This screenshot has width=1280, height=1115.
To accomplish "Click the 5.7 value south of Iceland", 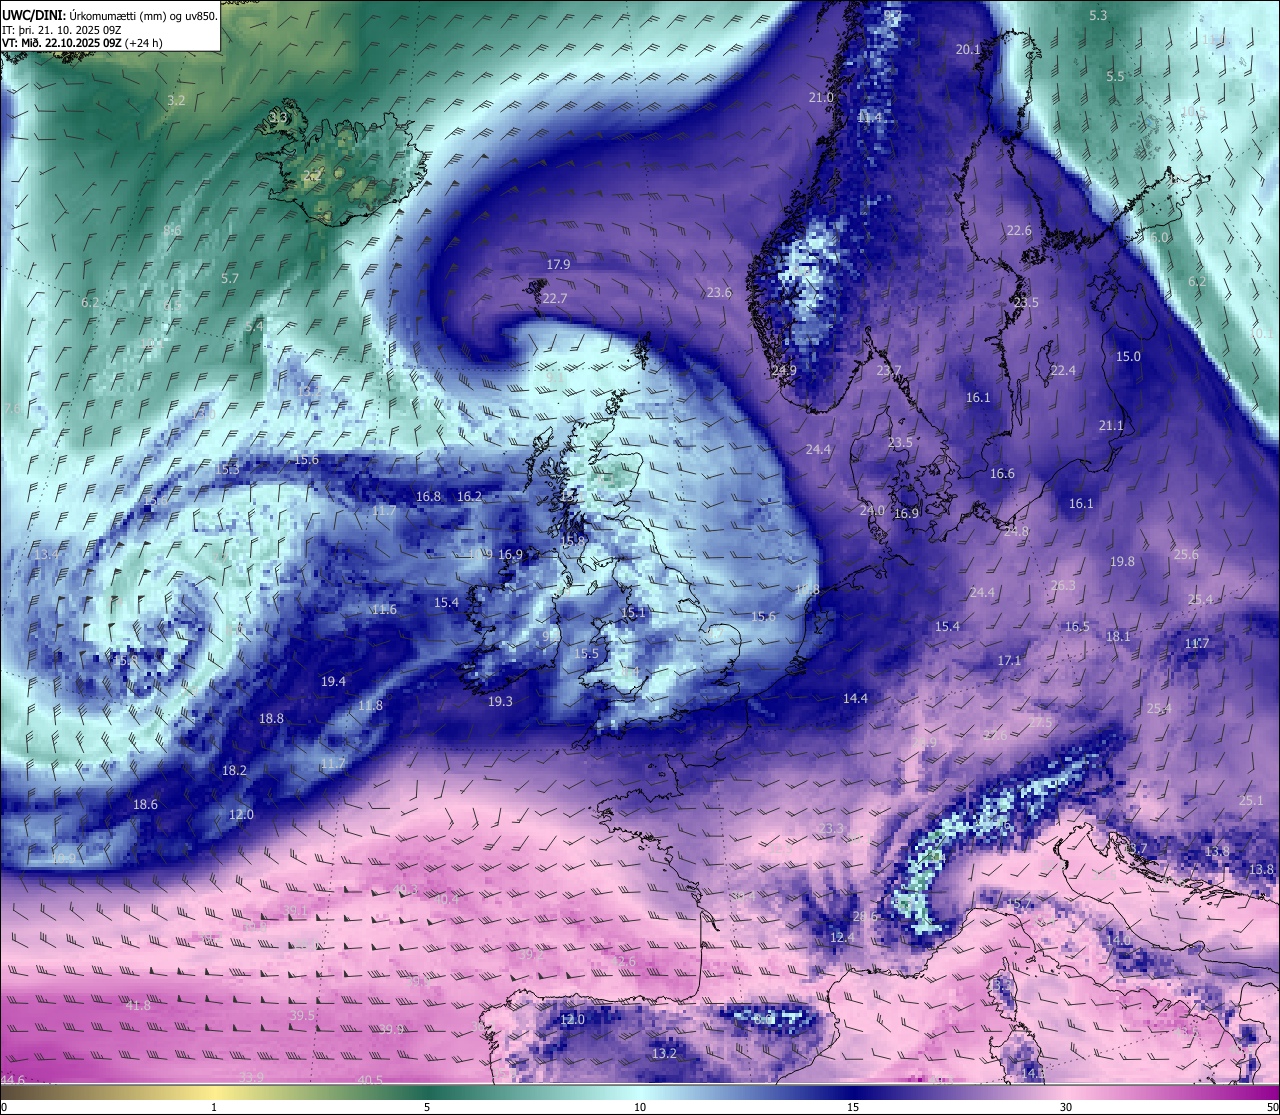I will pyautogui.click(x=230, y=278).
